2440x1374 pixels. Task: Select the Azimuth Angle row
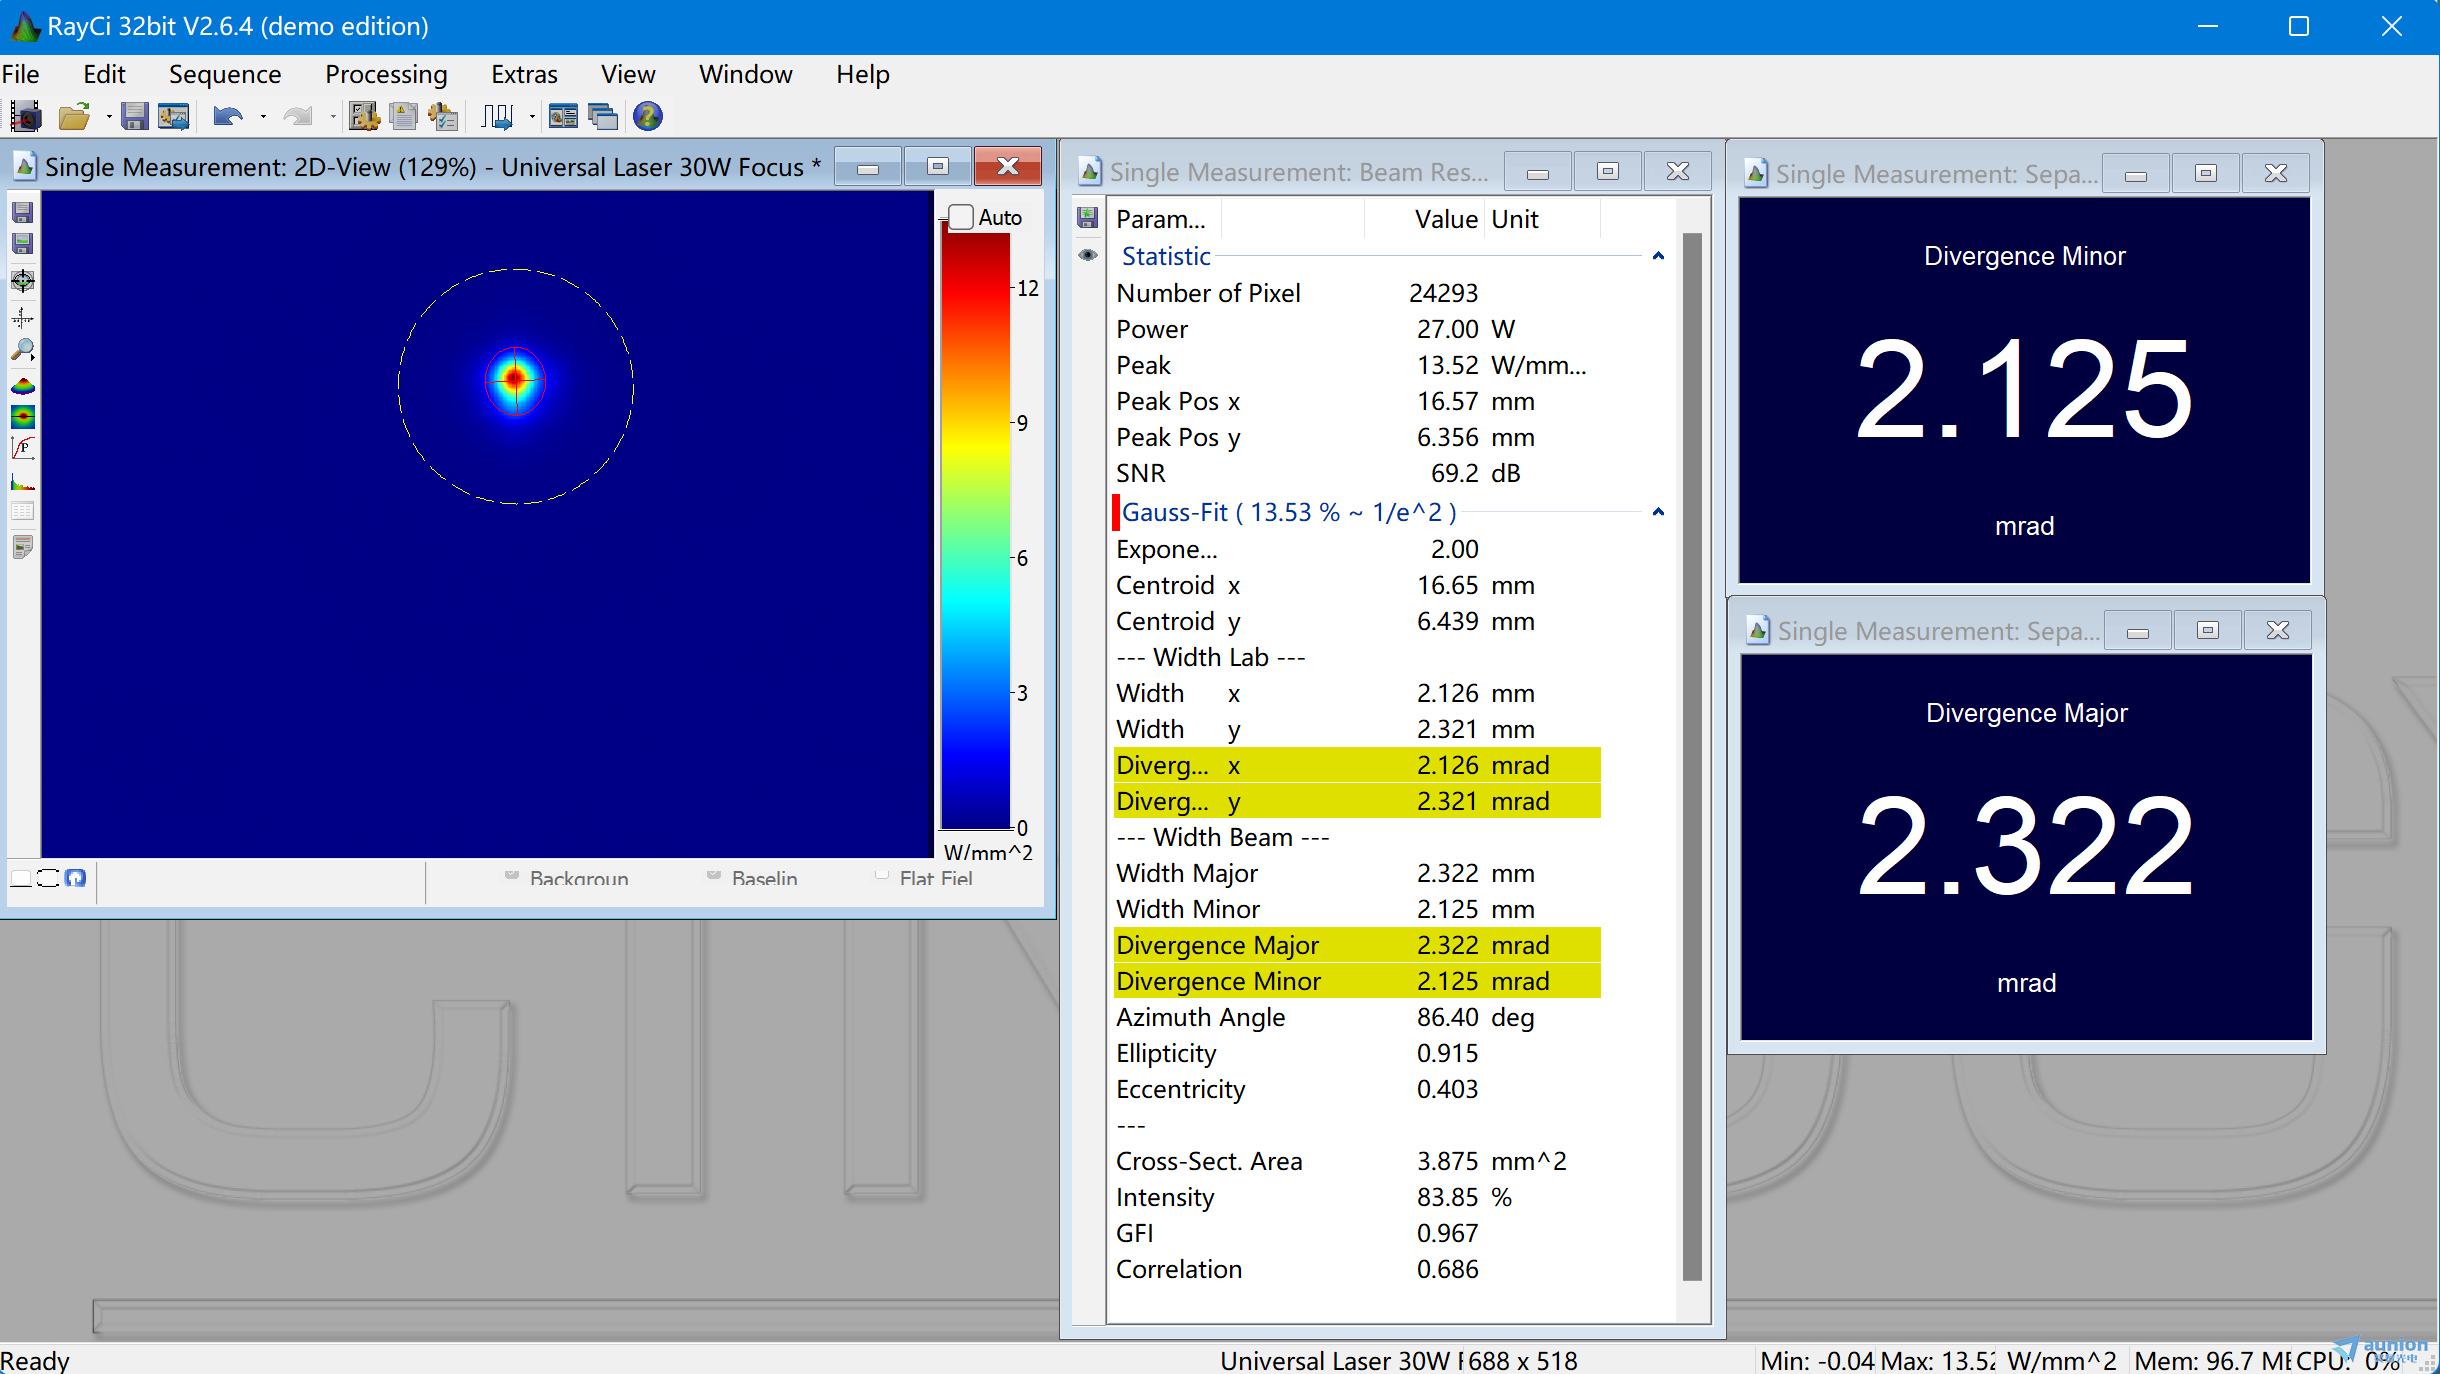click(x=1357, y=1017)
